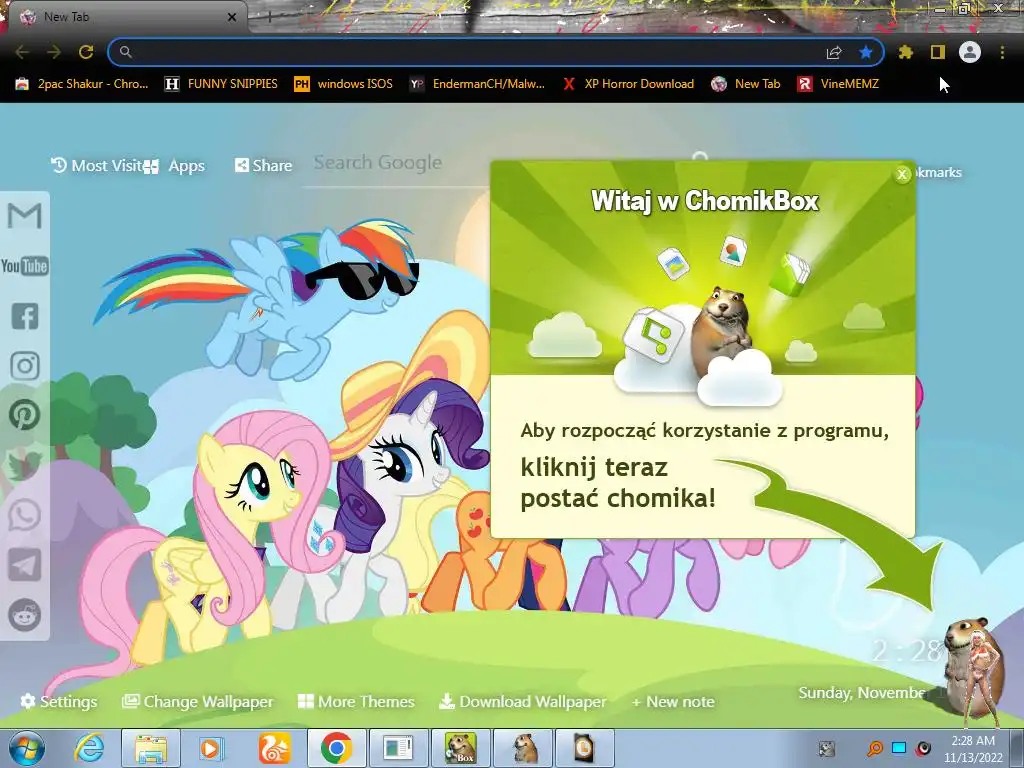Image resolution: width=1024 pixels, height=768 pixels.
Task: Open the Chrome profile avatar
Action: 970,52
